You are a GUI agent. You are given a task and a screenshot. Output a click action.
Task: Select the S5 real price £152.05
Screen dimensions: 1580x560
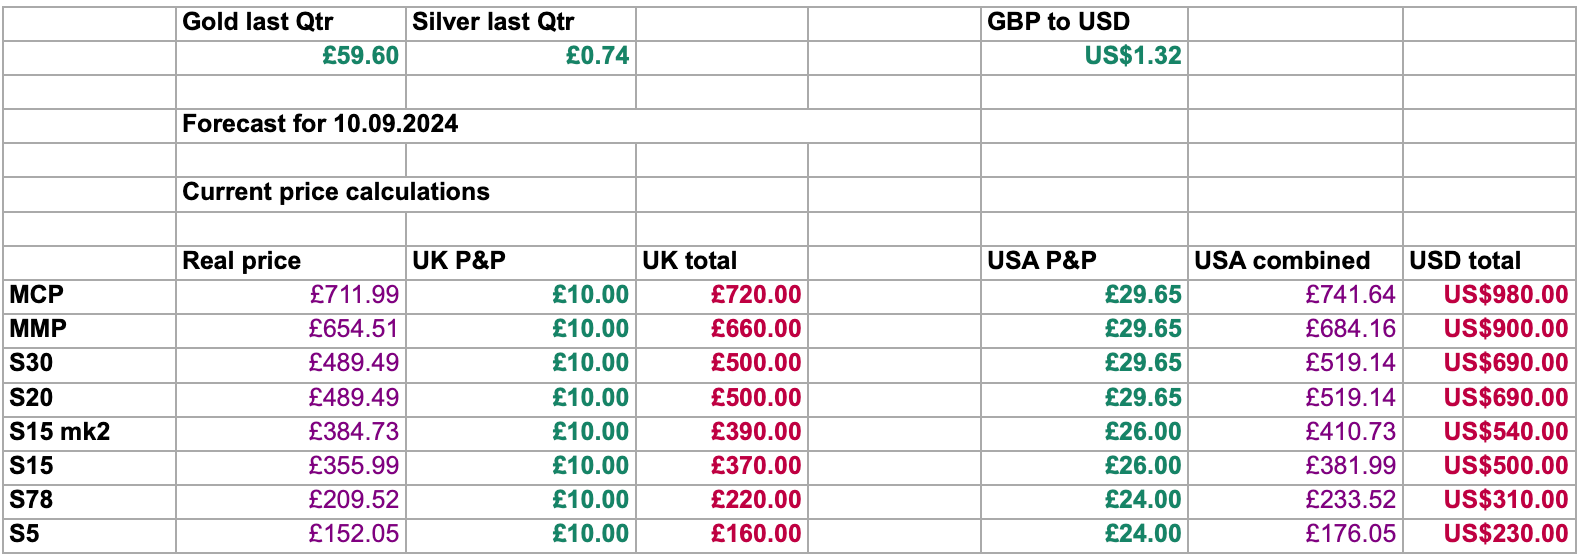click(x=354, y=534)
